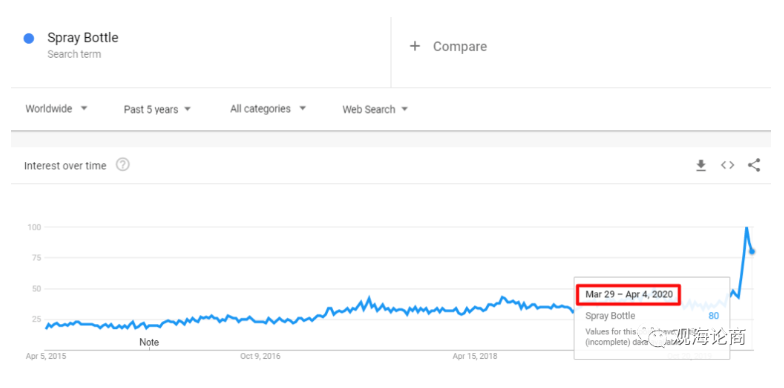
Task: Share the Interest over time chart
Action: 754,166
